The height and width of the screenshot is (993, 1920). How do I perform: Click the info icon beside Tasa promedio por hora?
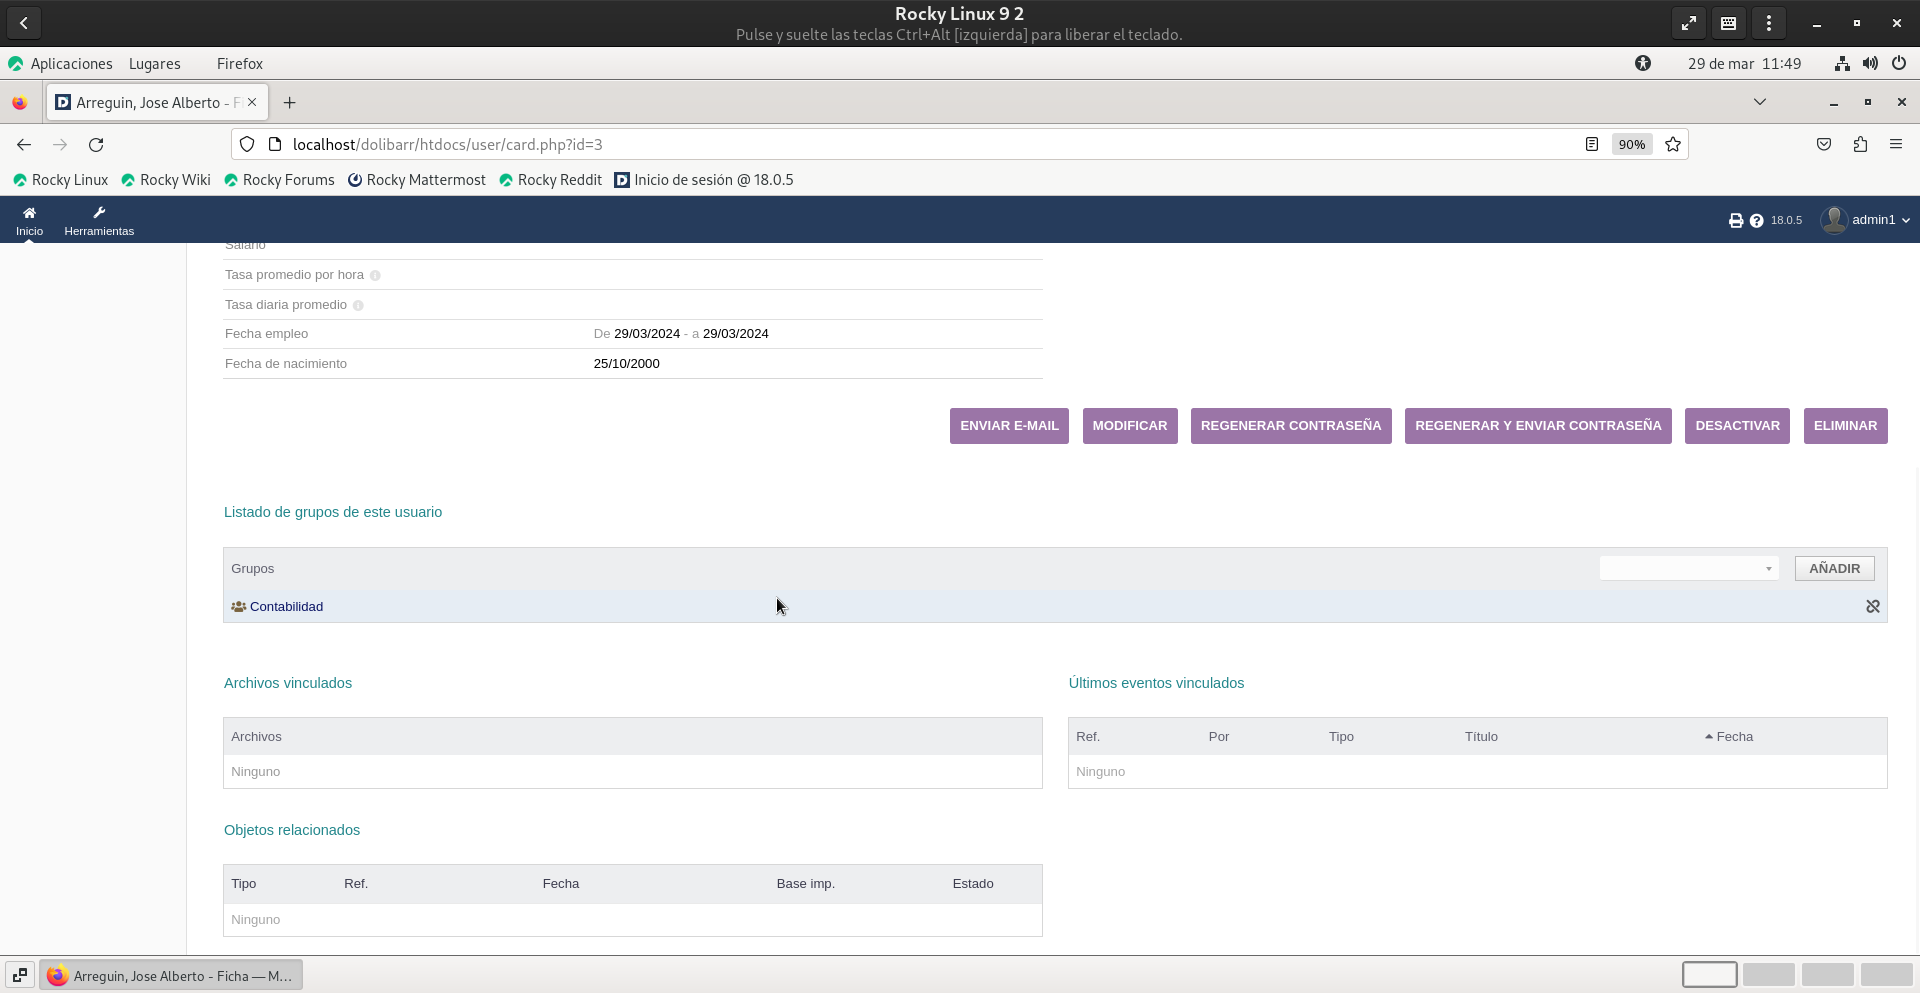375,276
